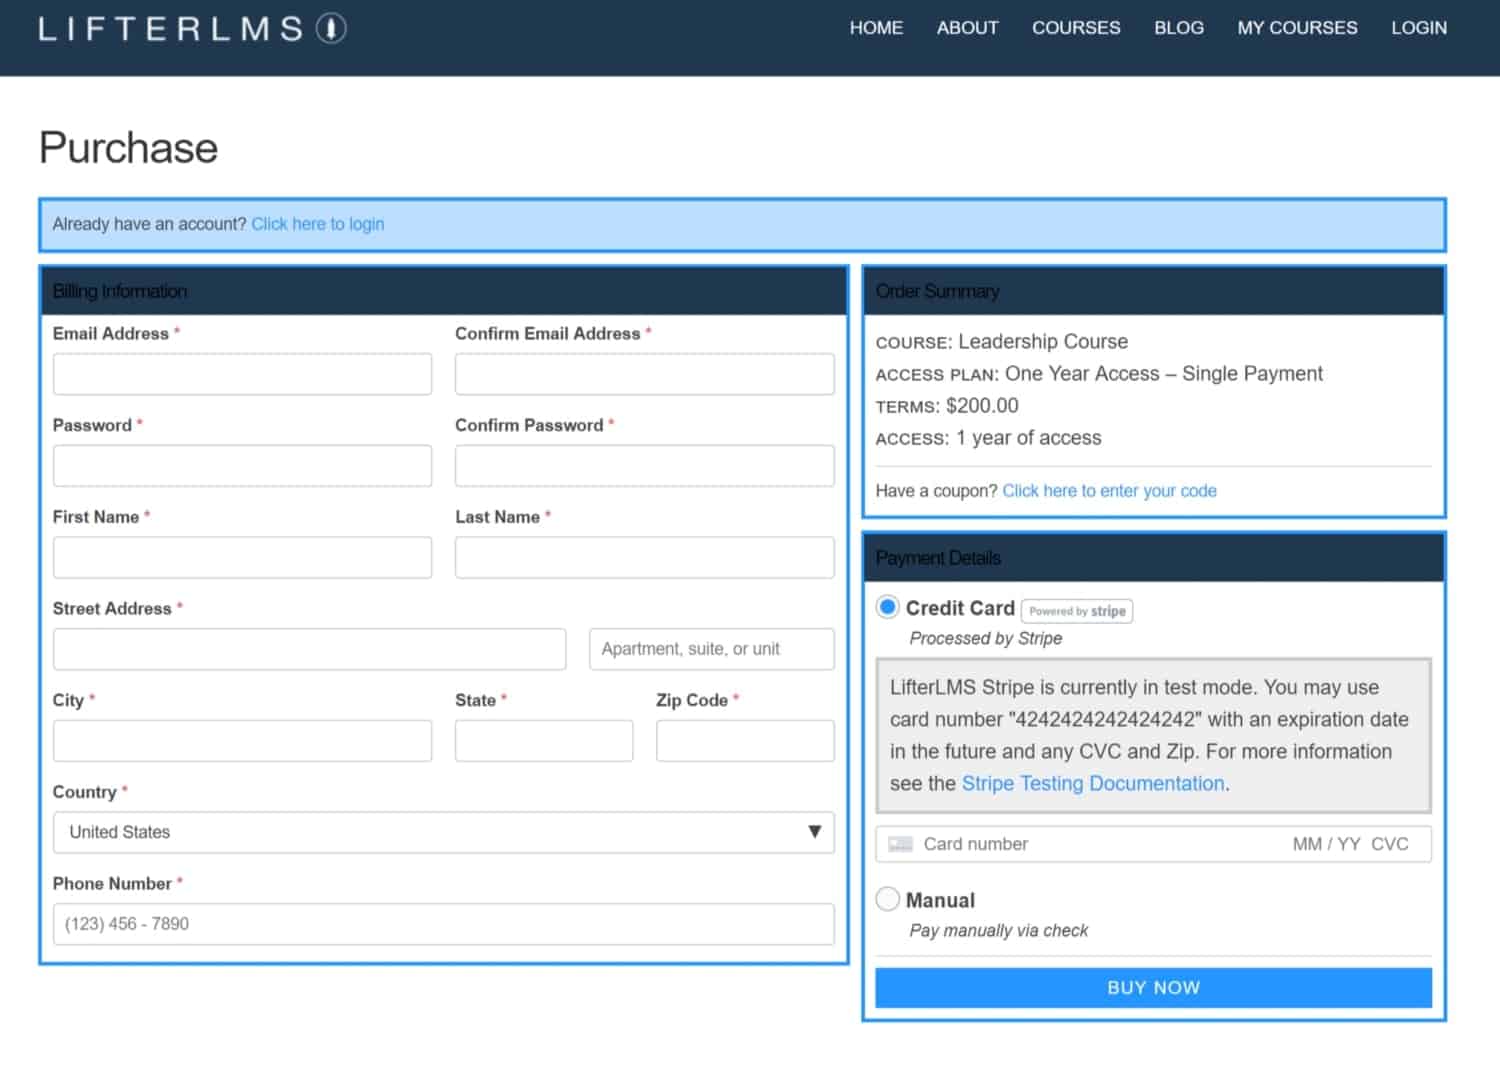
Task: Click the card brand icon in card number field
Action: [899, 844]
